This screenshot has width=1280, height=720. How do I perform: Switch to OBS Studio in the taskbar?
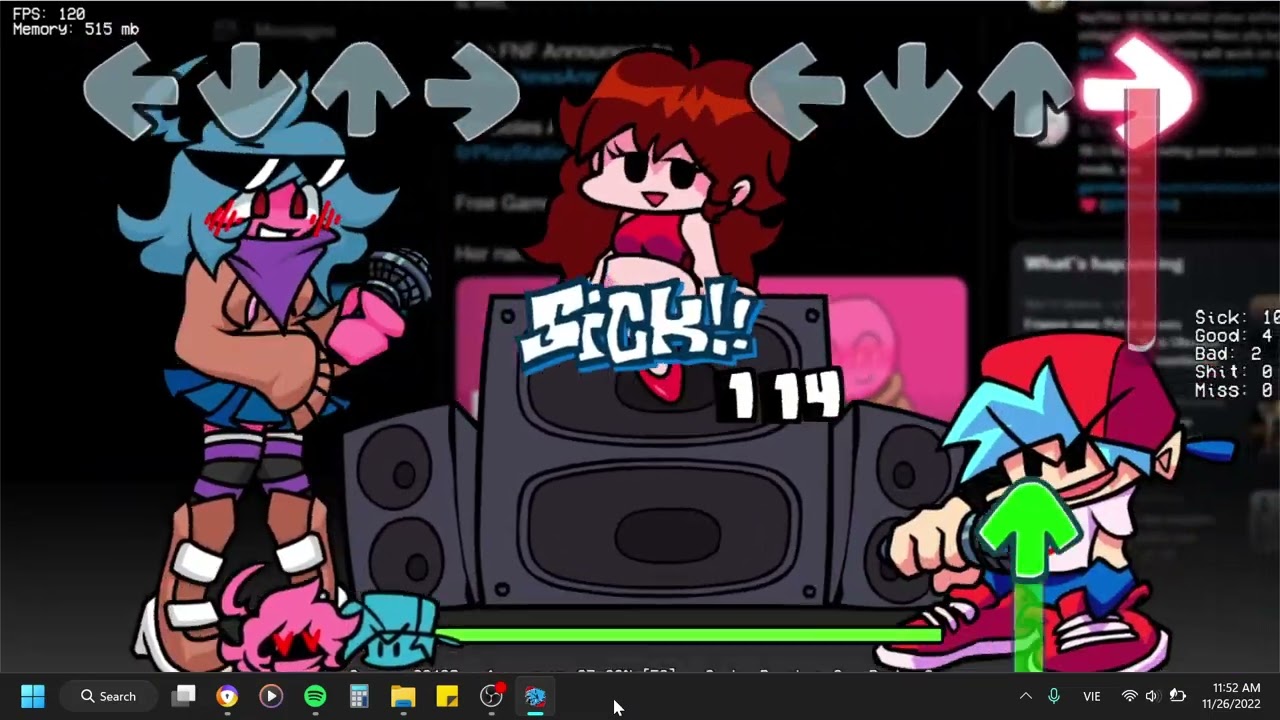[x=491, y=696]
